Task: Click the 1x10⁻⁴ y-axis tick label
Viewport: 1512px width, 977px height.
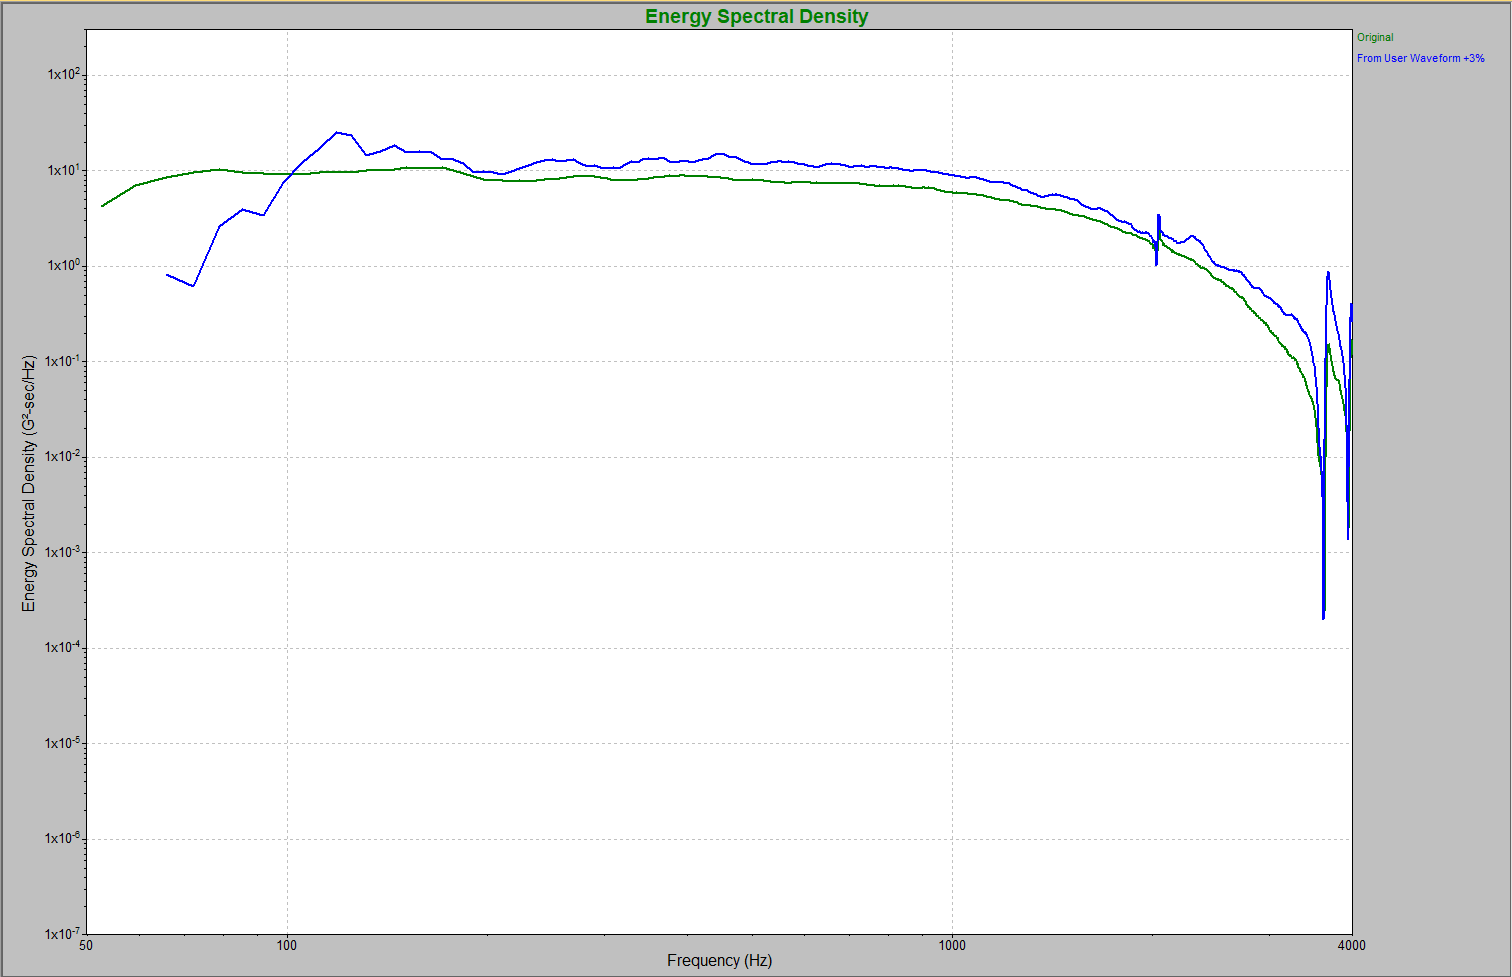Action: [x=64, y=647]
